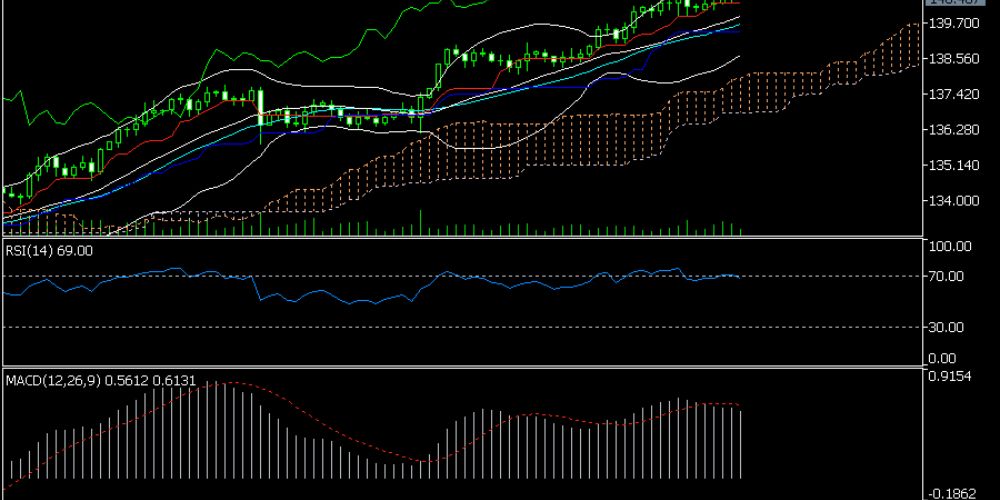Click the 136.280 price axis label

[x=954, y=130]
